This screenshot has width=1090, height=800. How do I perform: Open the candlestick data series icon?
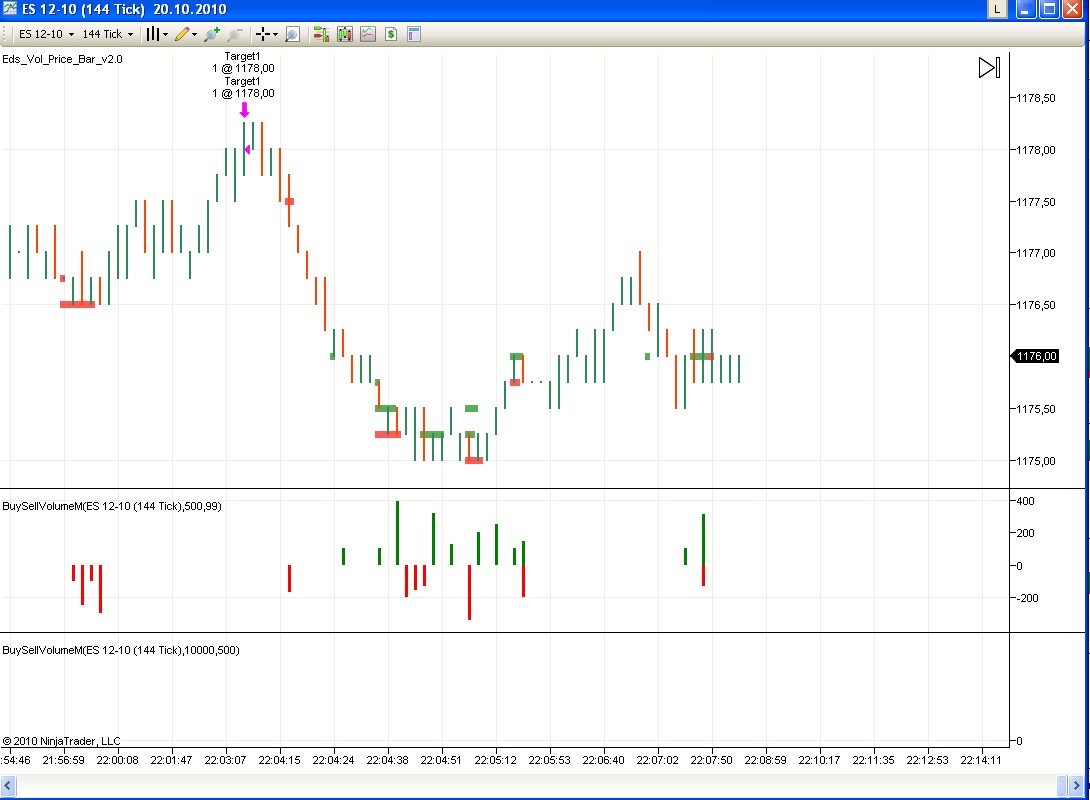coord(345,34)
